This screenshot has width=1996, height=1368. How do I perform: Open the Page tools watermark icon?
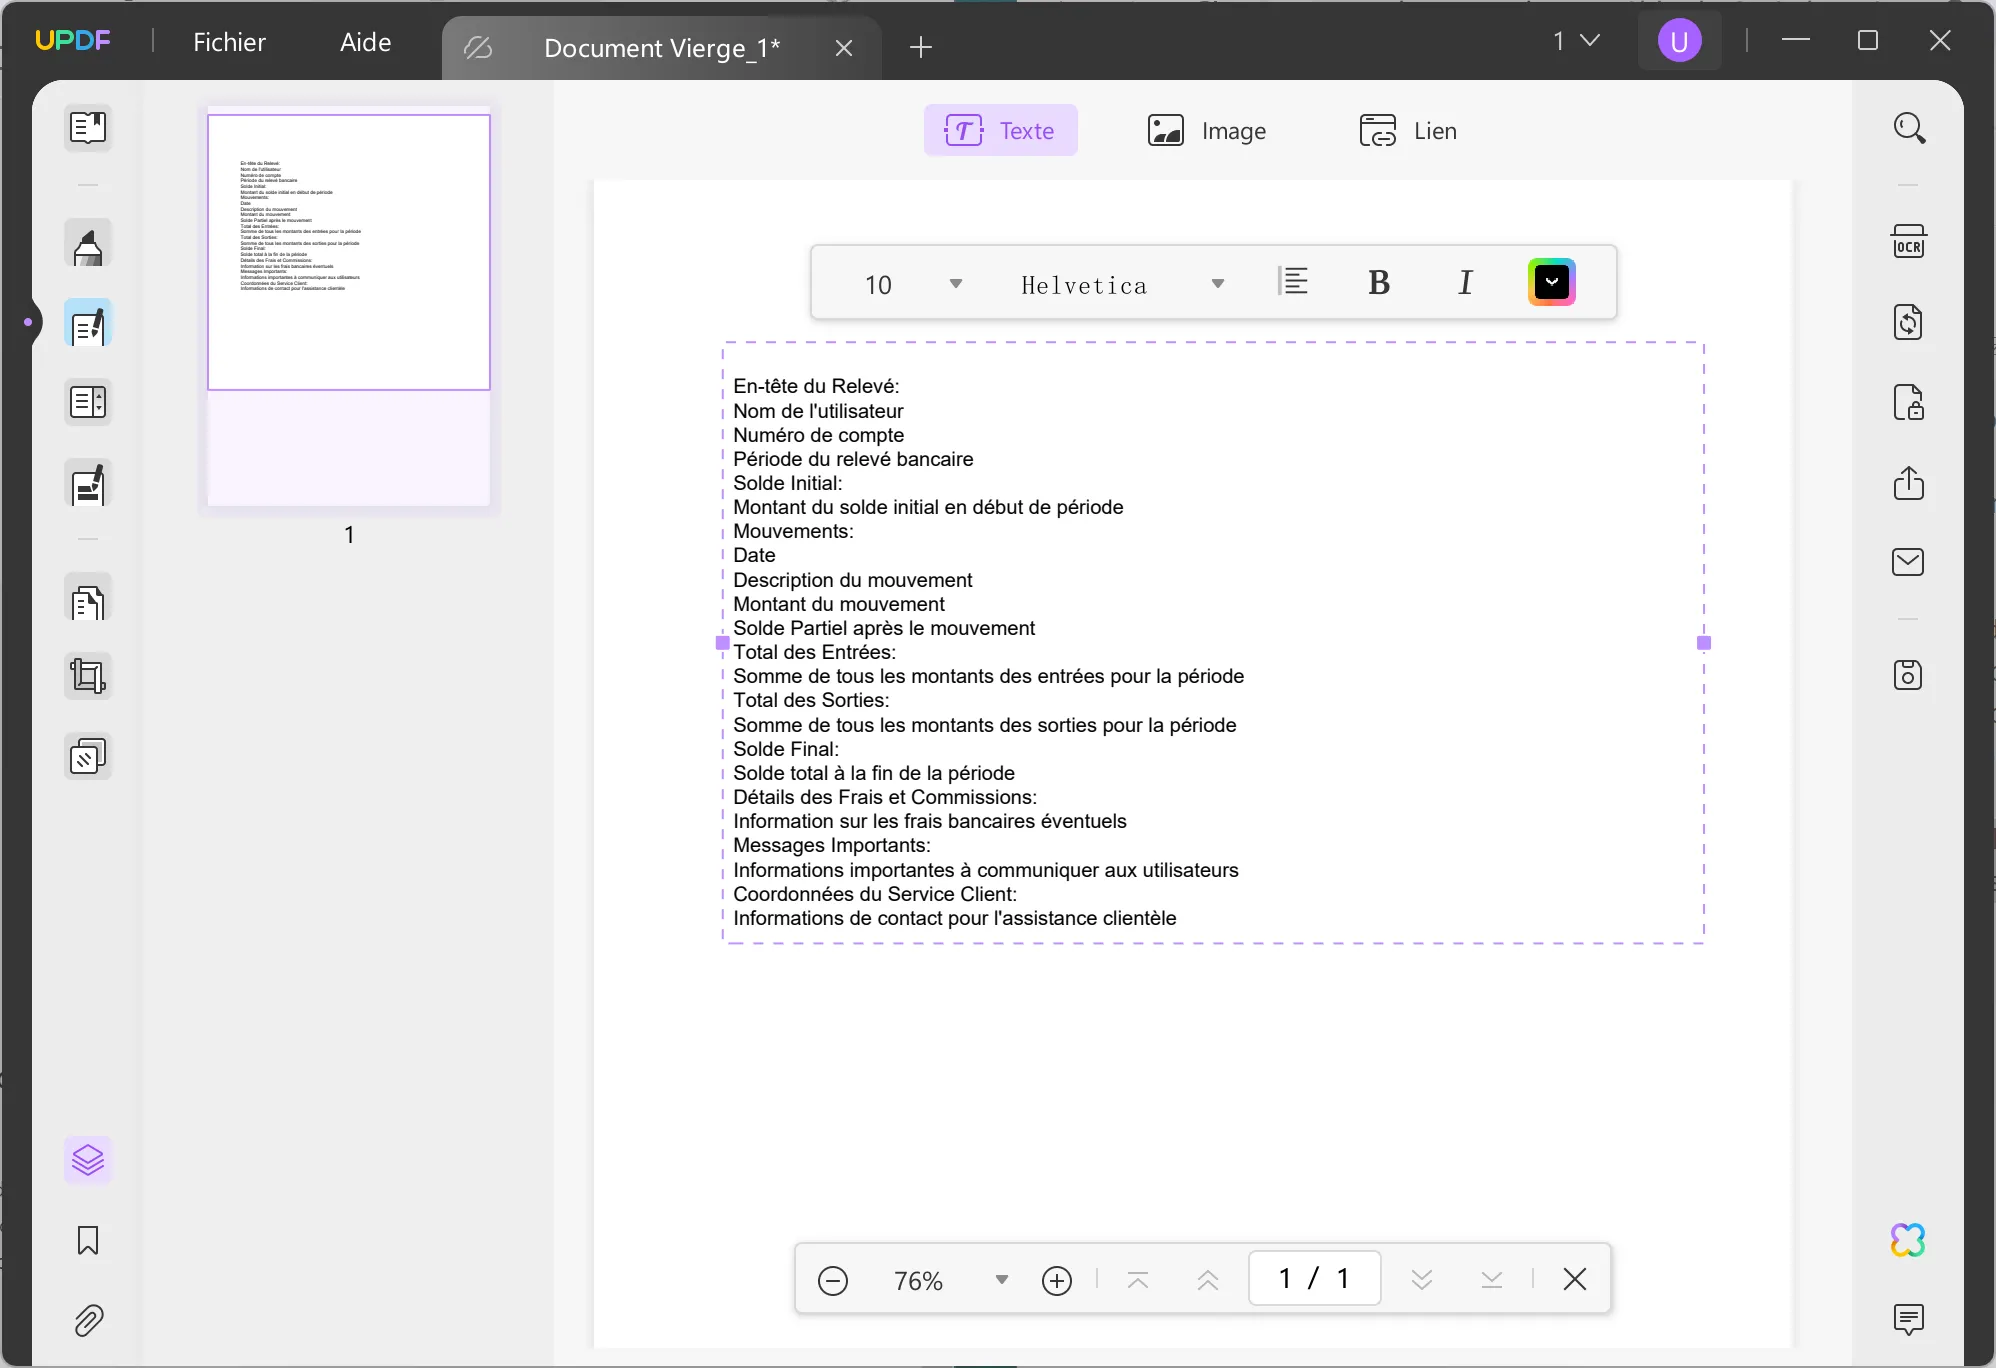pyautogui.click(x=88, y=757)
